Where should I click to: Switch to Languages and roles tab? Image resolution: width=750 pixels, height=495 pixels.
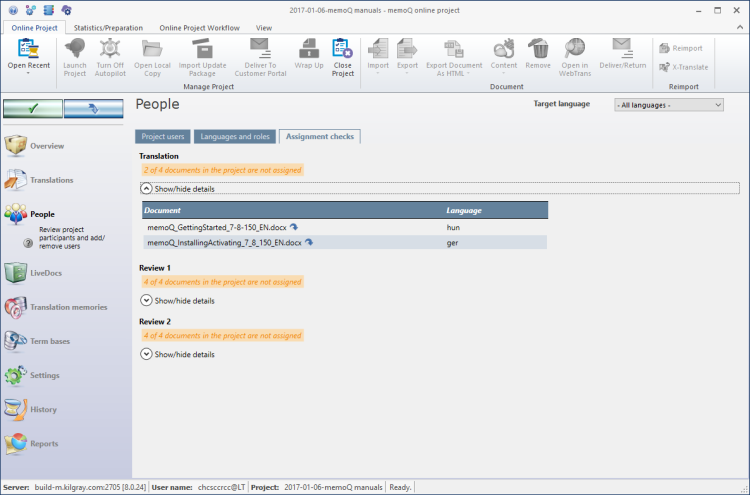(235, 136)
